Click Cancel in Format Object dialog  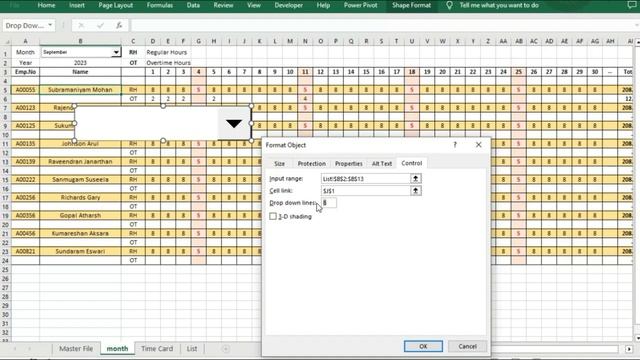click(x=467, y=346)
